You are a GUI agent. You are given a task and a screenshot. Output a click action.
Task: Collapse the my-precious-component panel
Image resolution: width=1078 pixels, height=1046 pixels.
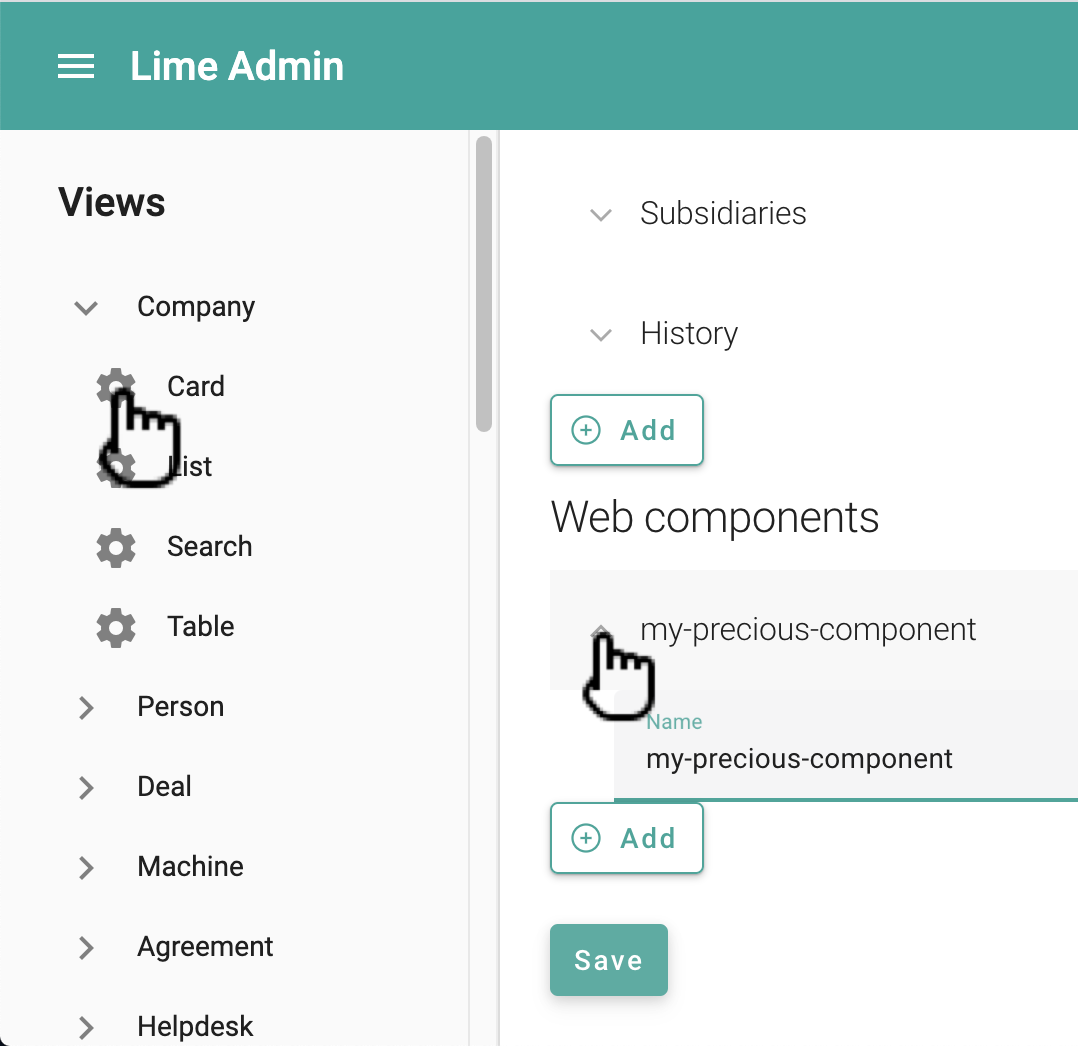tap(601, 630)
